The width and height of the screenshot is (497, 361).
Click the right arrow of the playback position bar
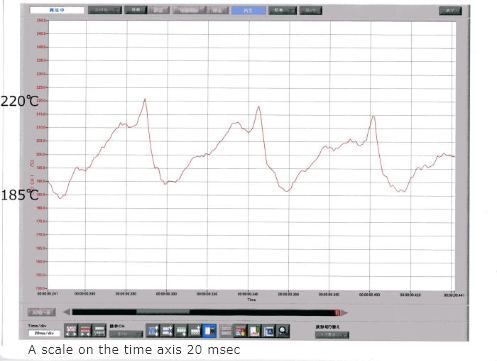[x=344, y=313]
